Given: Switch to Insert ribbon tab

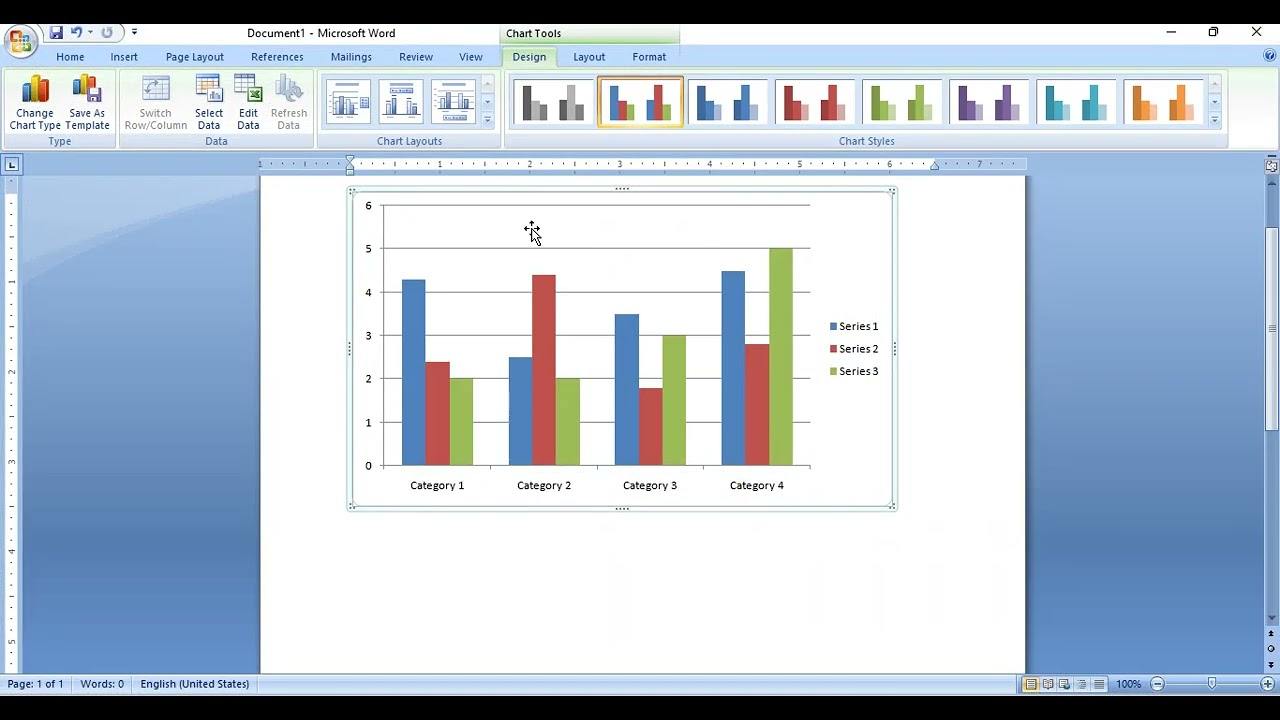Looking at the screenshot, I should [x=124, y=57].
